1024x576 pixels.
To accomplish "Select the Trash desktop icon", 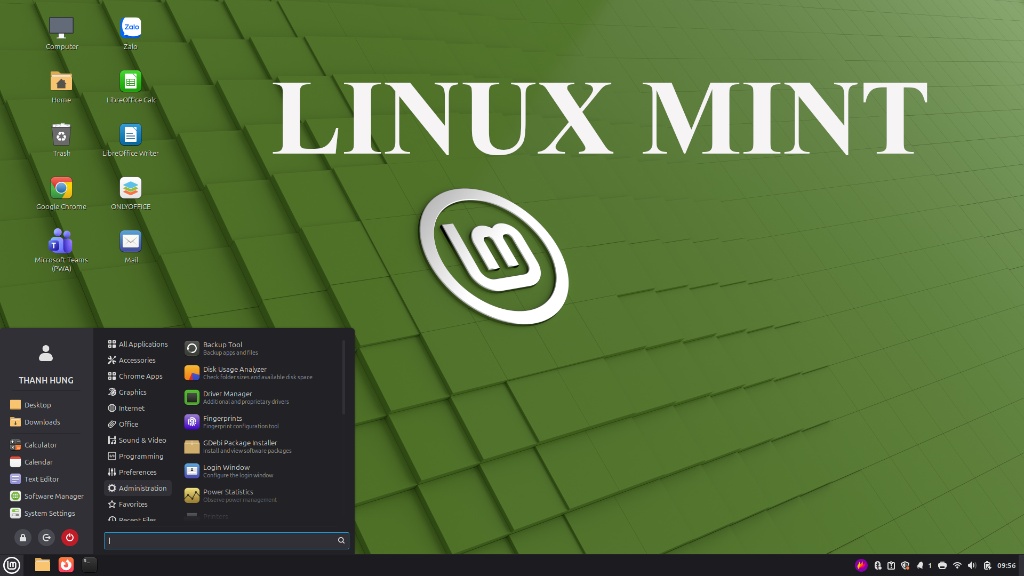I will pos(61,139).
